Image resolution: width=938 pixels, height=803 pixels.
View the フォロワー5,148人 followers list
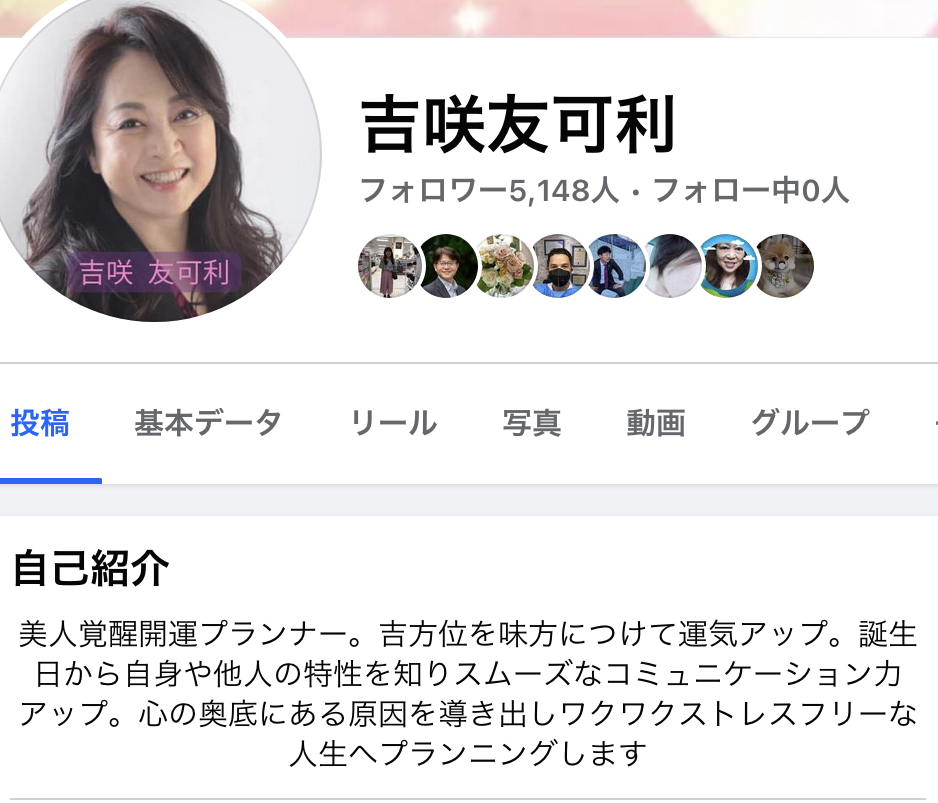[489, 191]
